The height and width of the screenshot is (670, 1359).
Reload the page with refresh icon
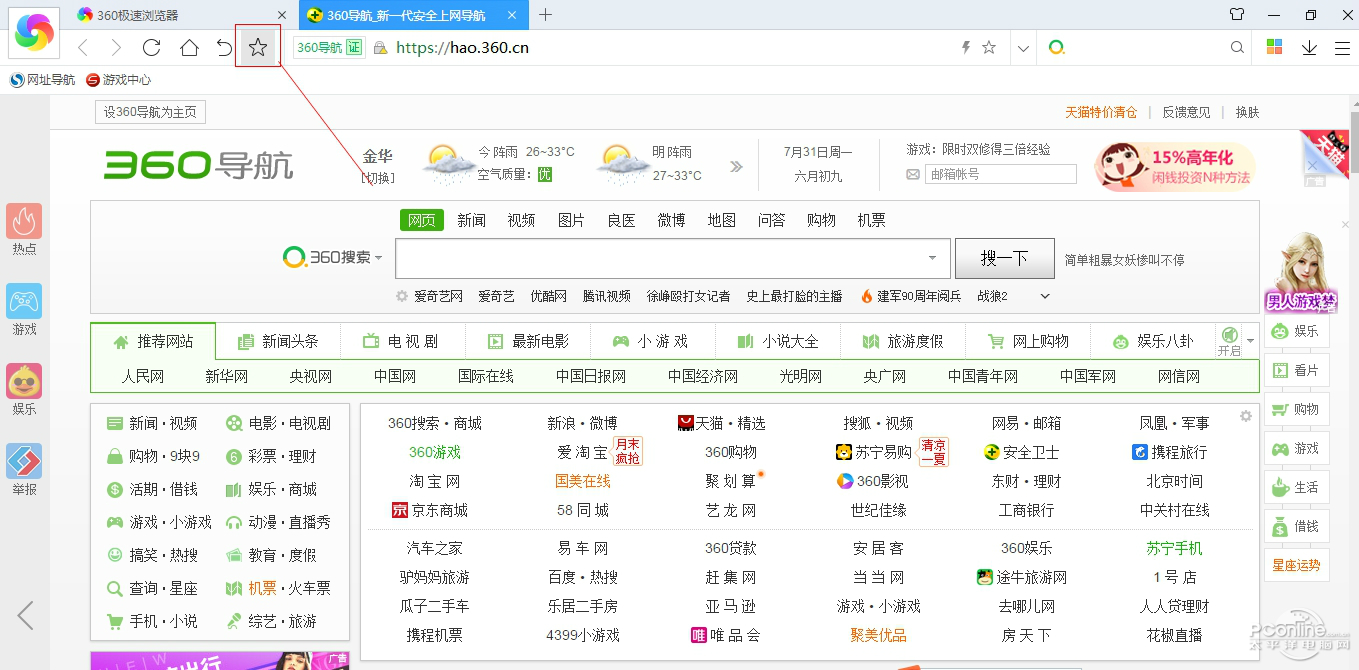point(152,48)
